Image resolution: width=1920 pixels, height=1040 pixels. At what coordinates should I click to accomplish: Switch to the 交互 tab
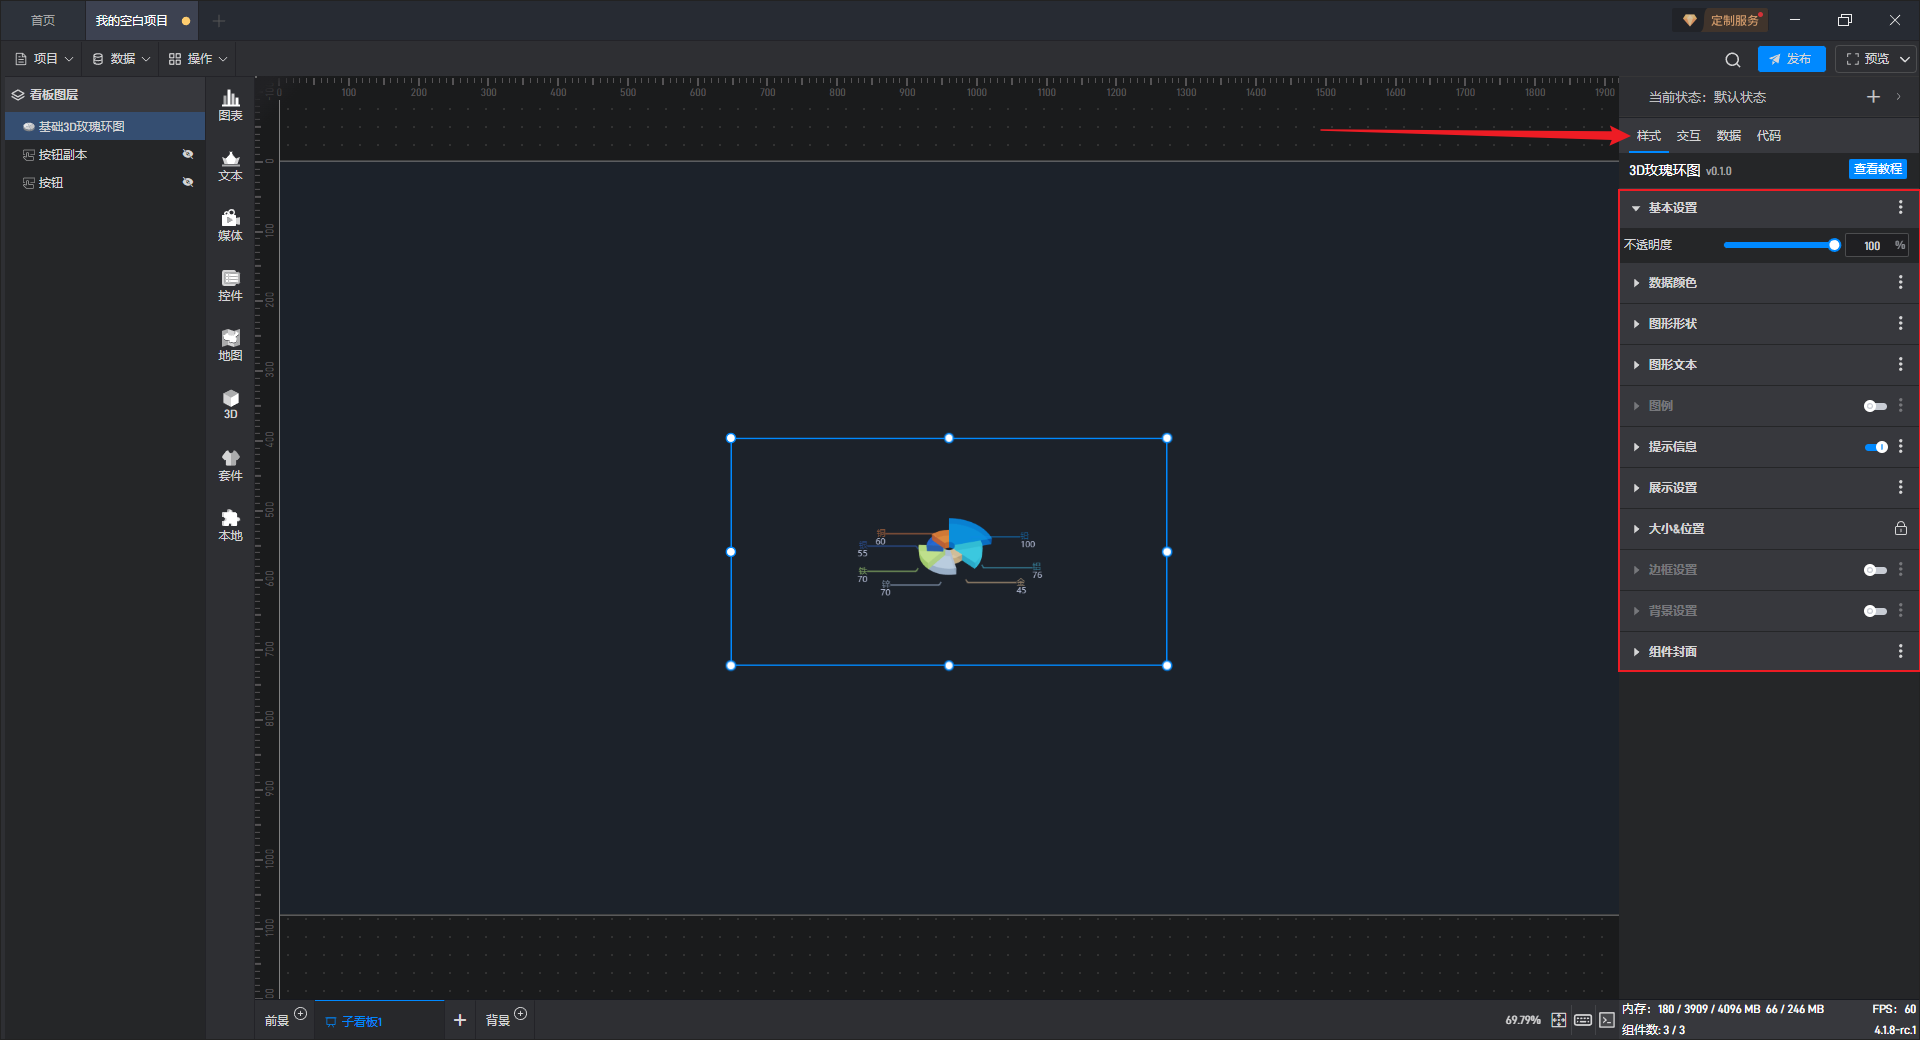click(x=1688, y=136)
